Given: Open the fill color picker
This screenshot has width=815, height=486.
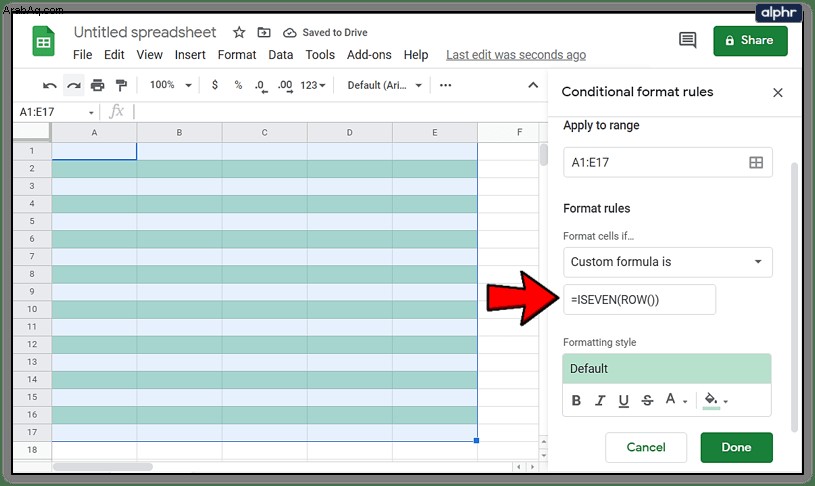Looking at the screenshot, I should point(716,400).
